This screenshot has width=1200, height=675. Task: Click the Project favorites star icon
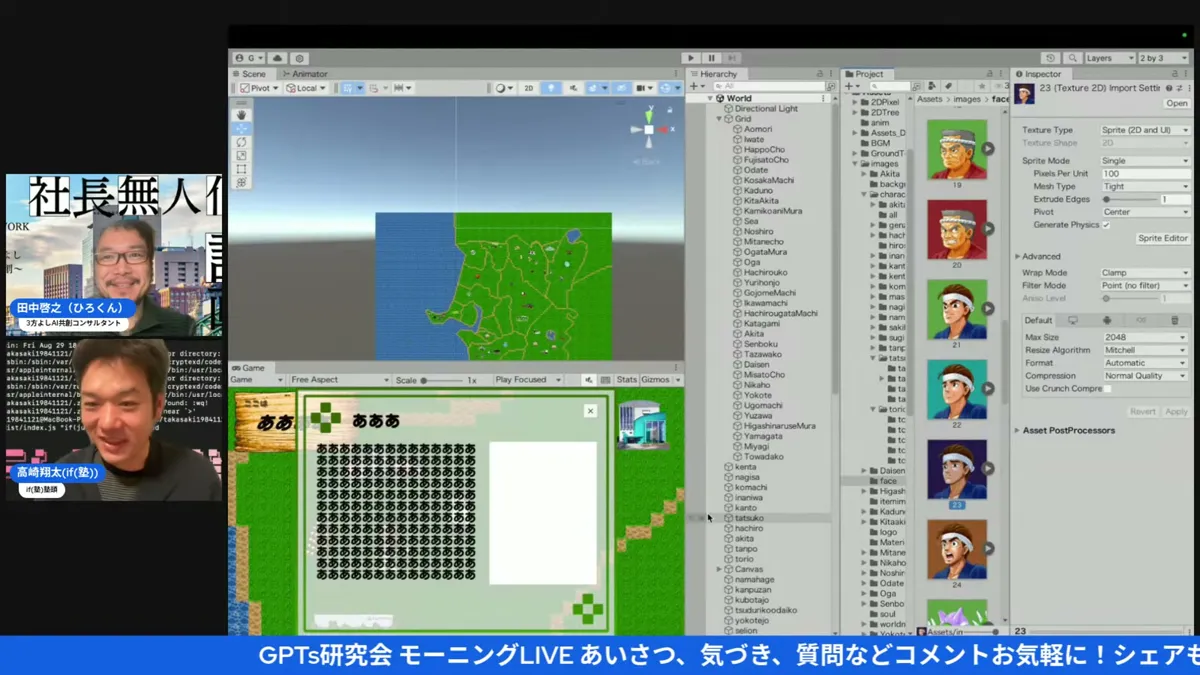[981, 87]
